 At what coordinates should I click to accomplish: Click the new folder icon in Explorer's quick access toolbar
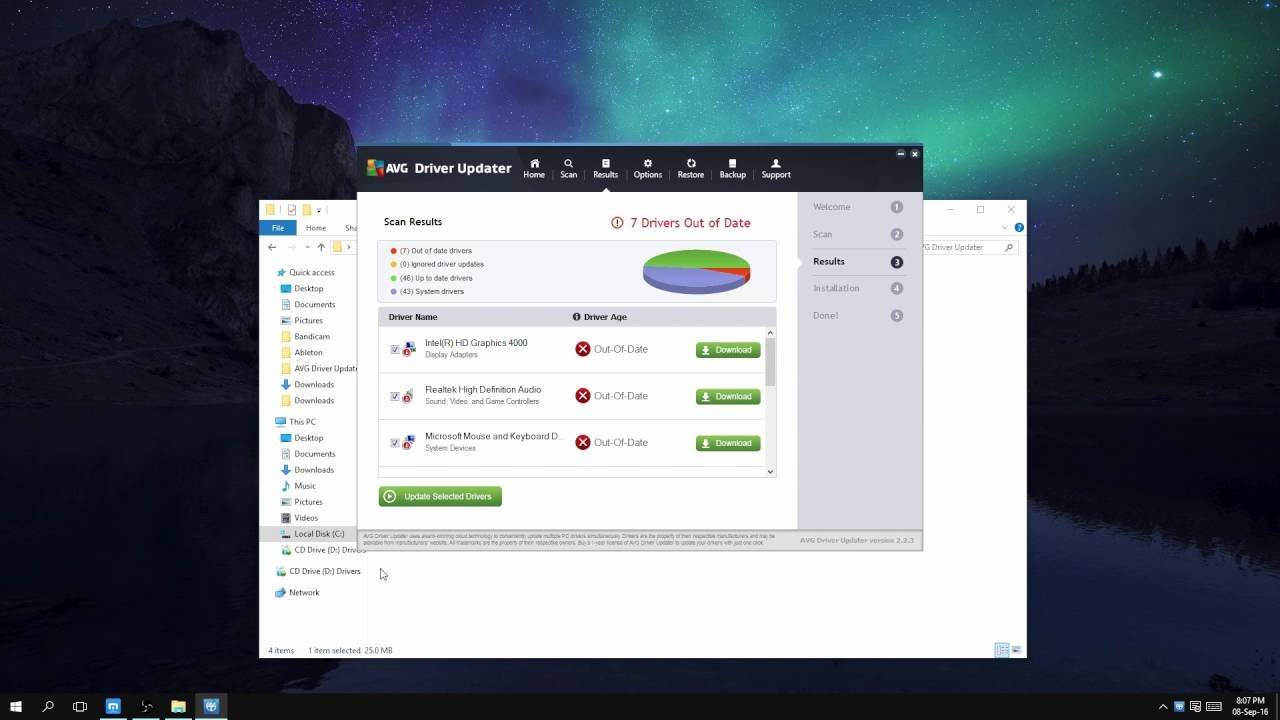pyautogui.click(x=307, y=210)
